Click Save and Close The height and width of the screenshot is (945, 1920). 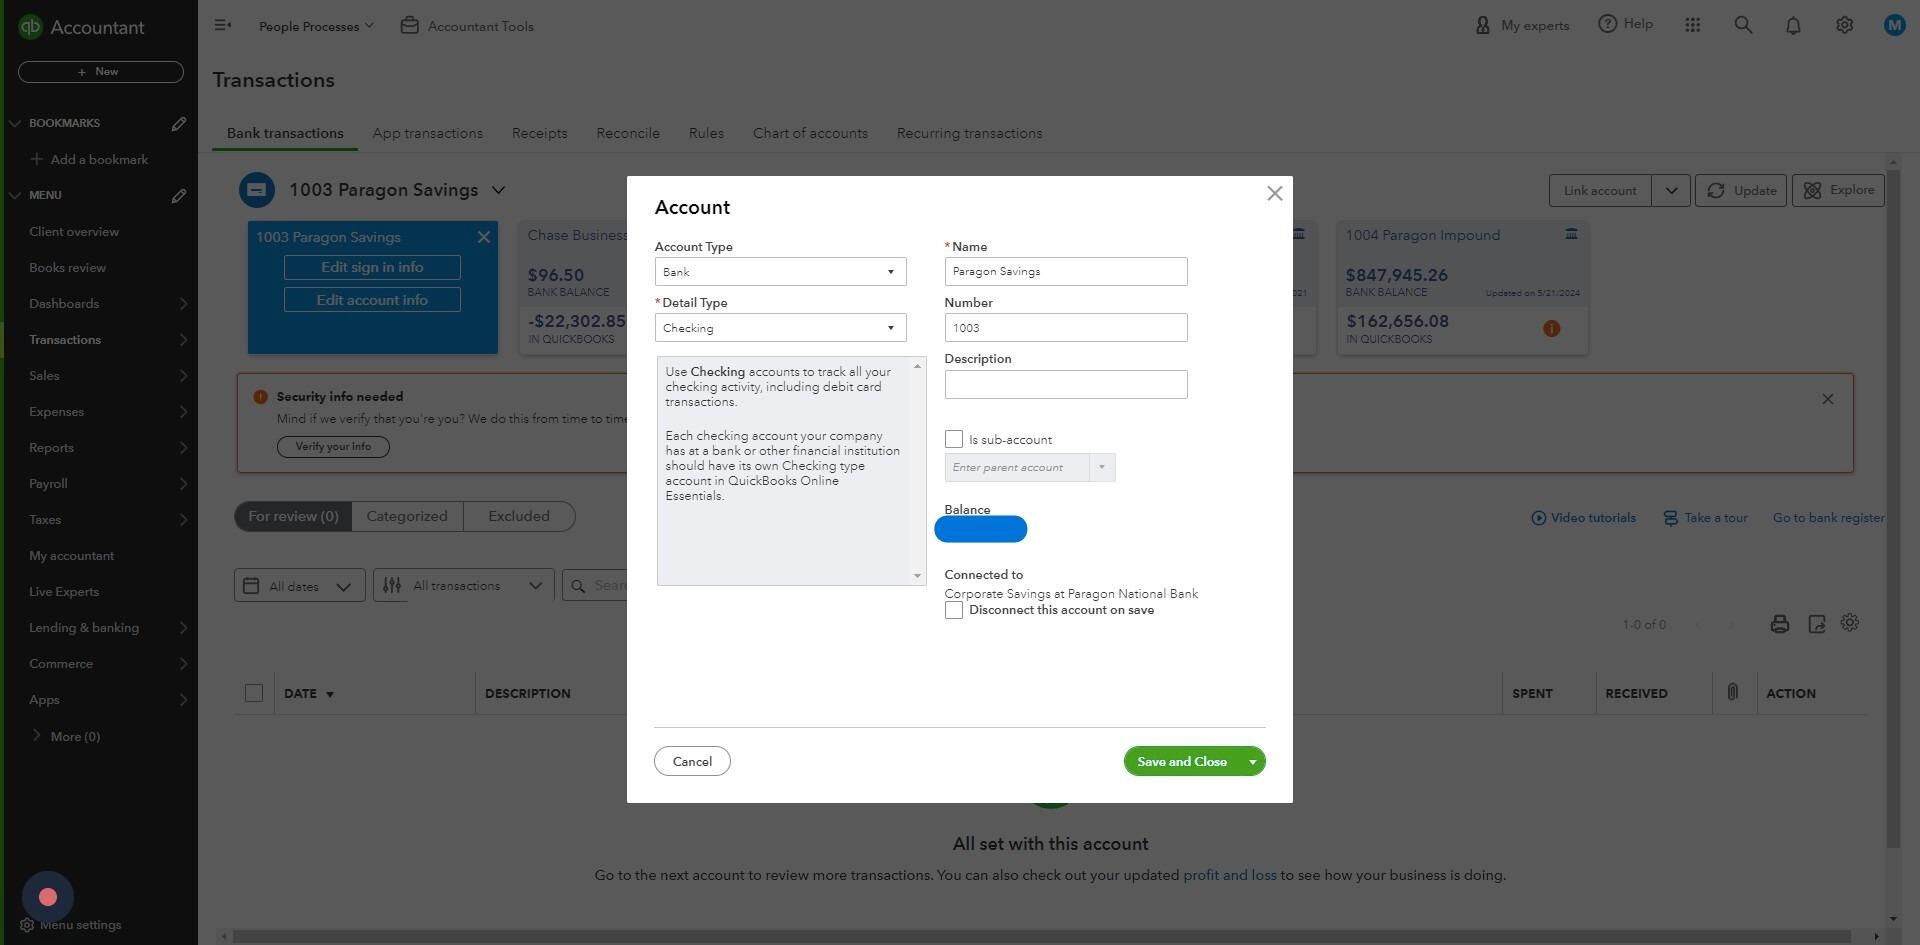[x=1182, y=762]
